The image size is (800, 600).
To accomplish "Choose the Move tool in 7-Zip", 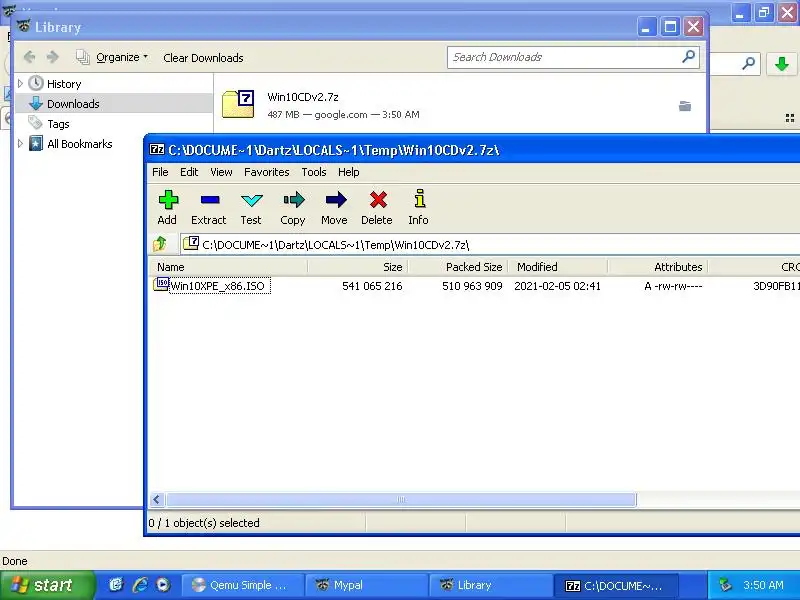I will tap(335, 207).
